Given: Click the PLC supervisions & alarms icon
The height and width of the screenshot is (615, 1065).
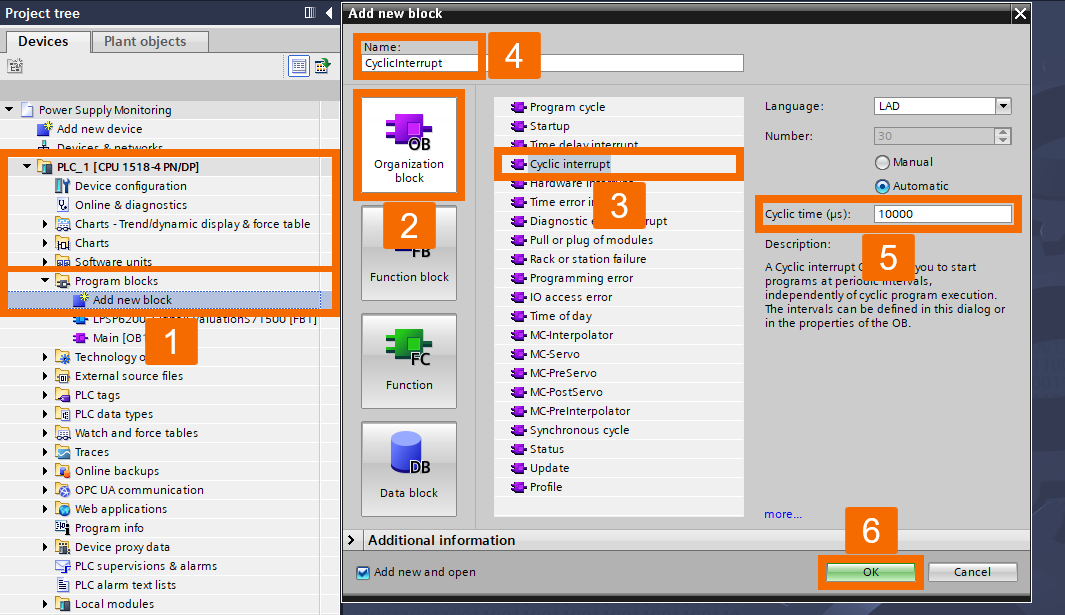Looking at the screenshot, I should pos(62,566).
